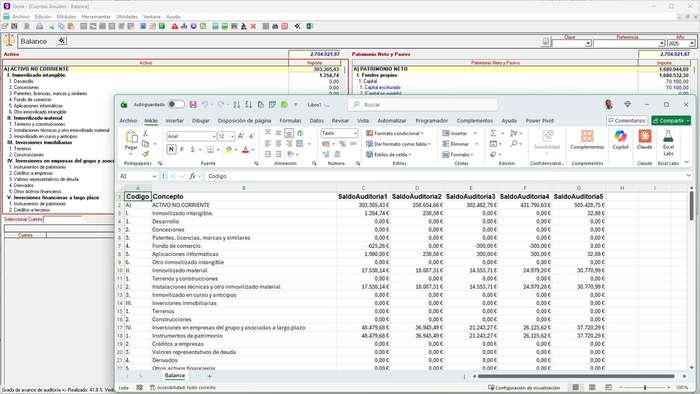Toggle italic K formatting
The height and width of the screenshot is (394, 700).
point(182,149)
